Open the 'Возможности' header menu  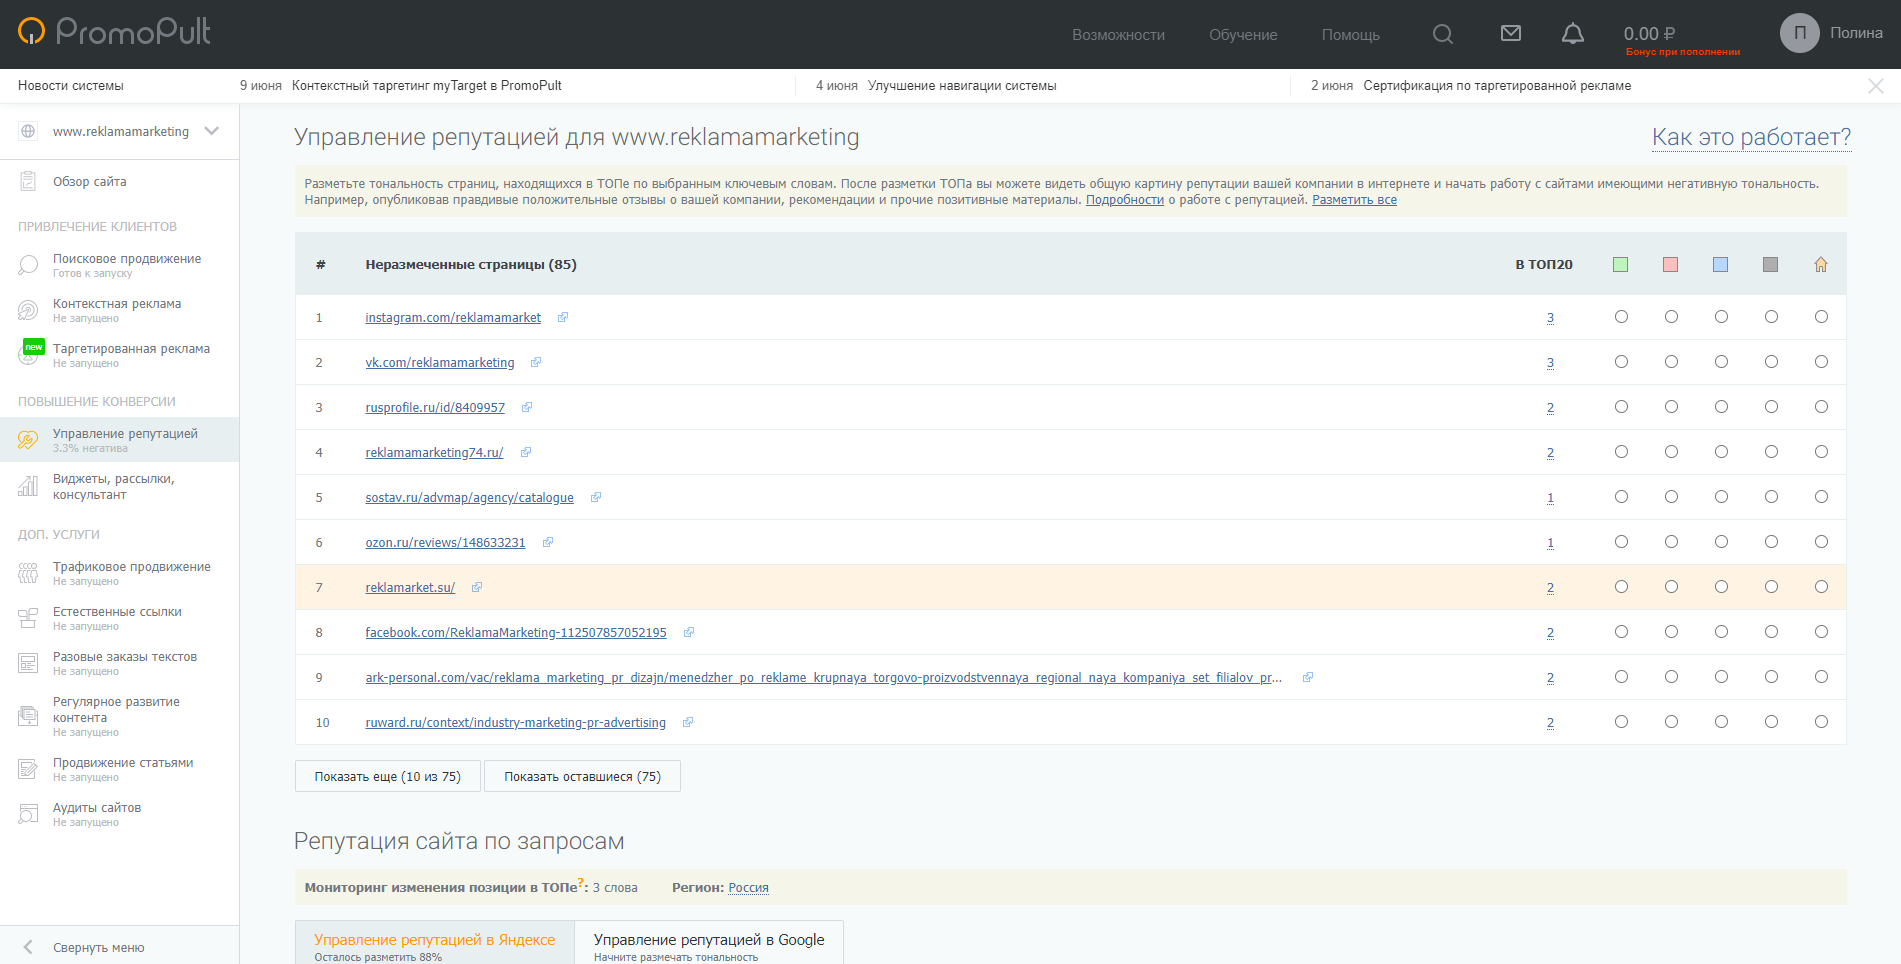(x=1118, y=35)
